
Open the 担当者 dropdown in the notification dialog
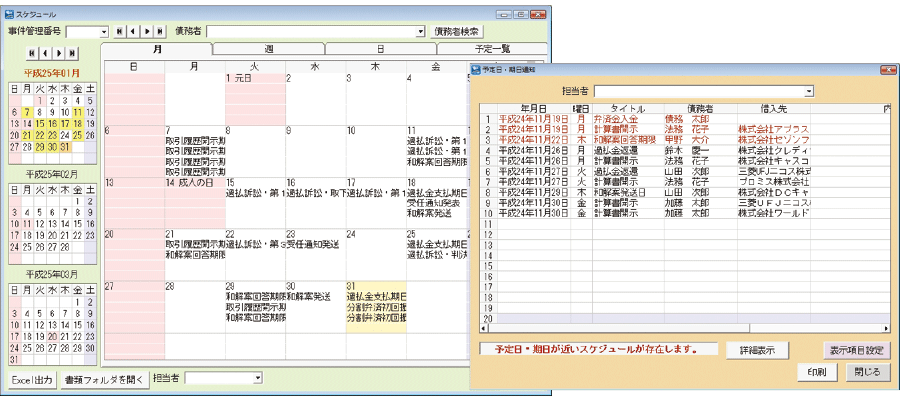point(808,91)
